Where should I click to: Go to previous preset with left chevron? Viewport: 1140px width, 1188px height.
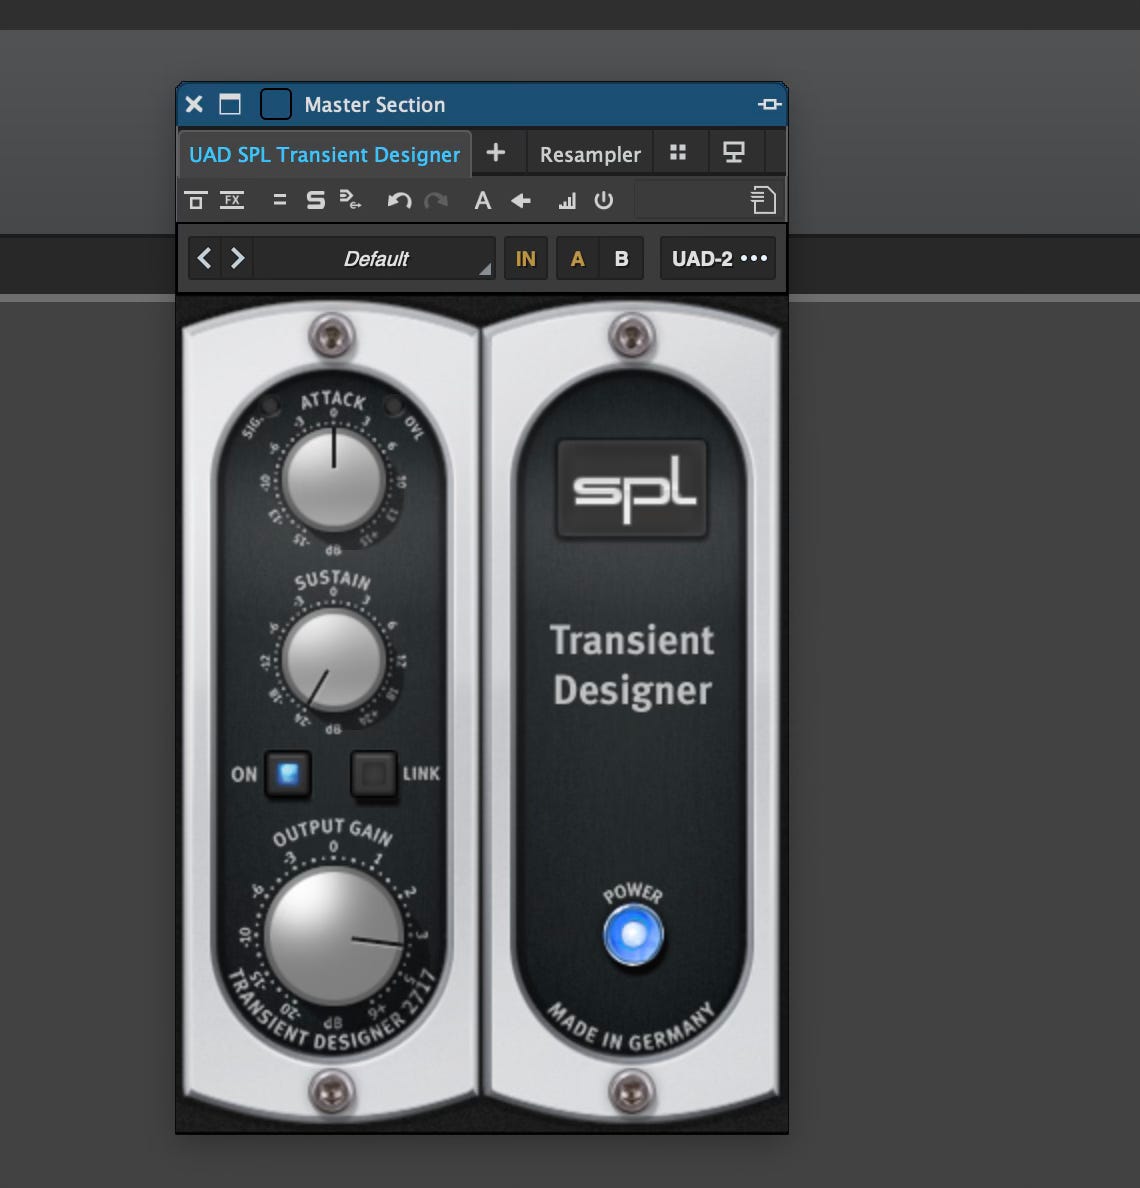[x=205, y=258]
